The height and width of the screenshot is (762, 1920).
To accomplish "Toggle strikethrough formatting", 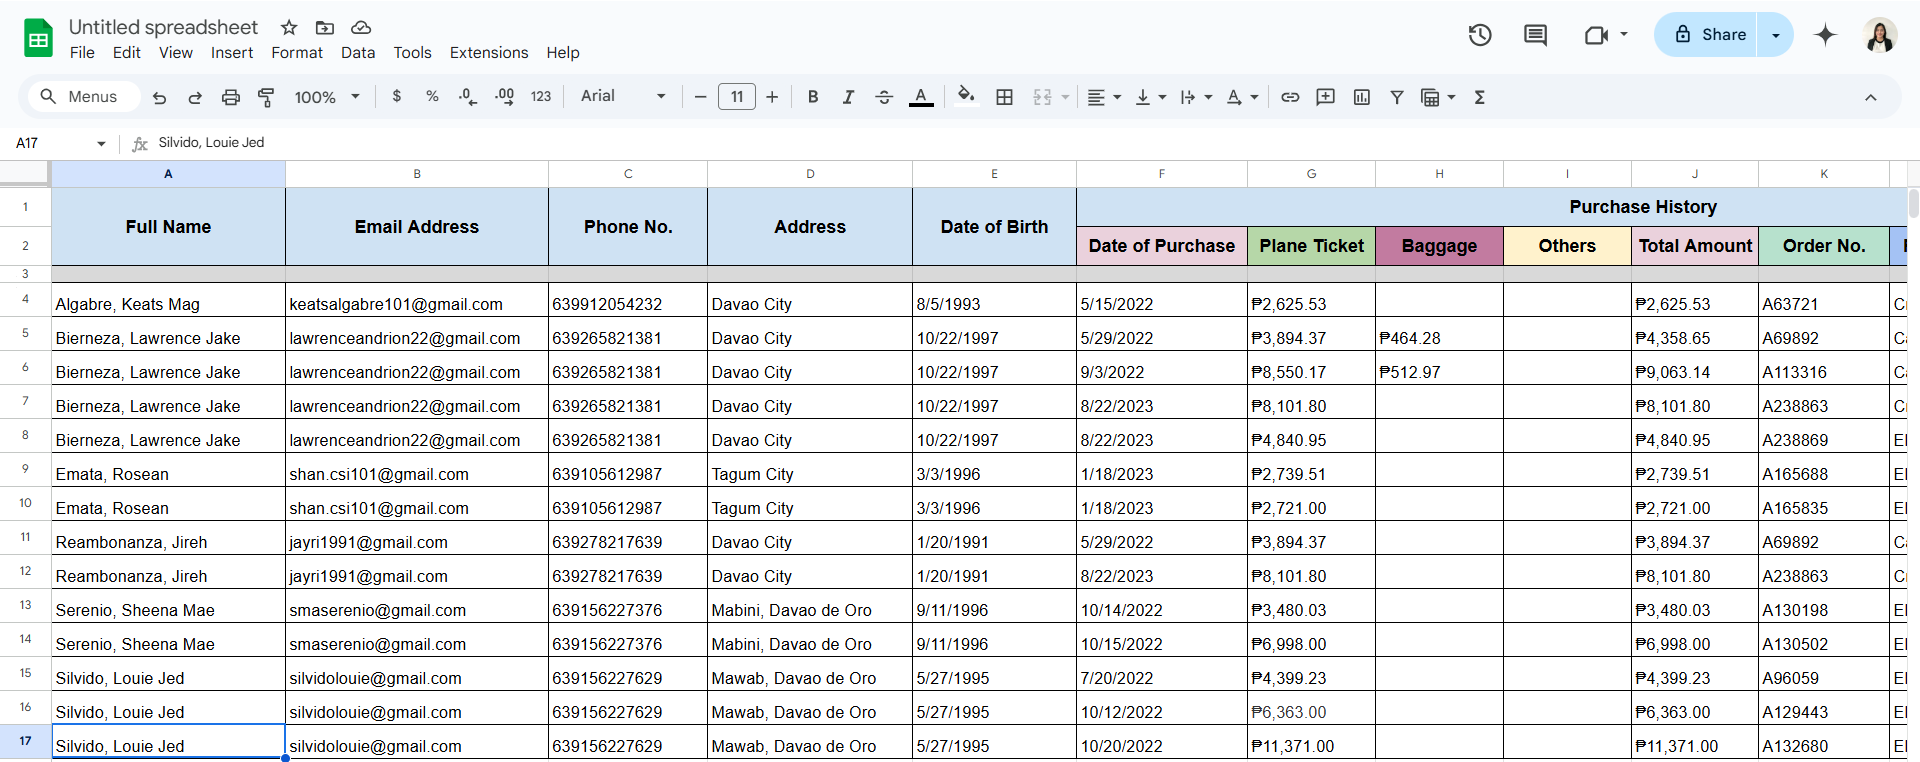I will pyautogui.click(x=884, y=97).
